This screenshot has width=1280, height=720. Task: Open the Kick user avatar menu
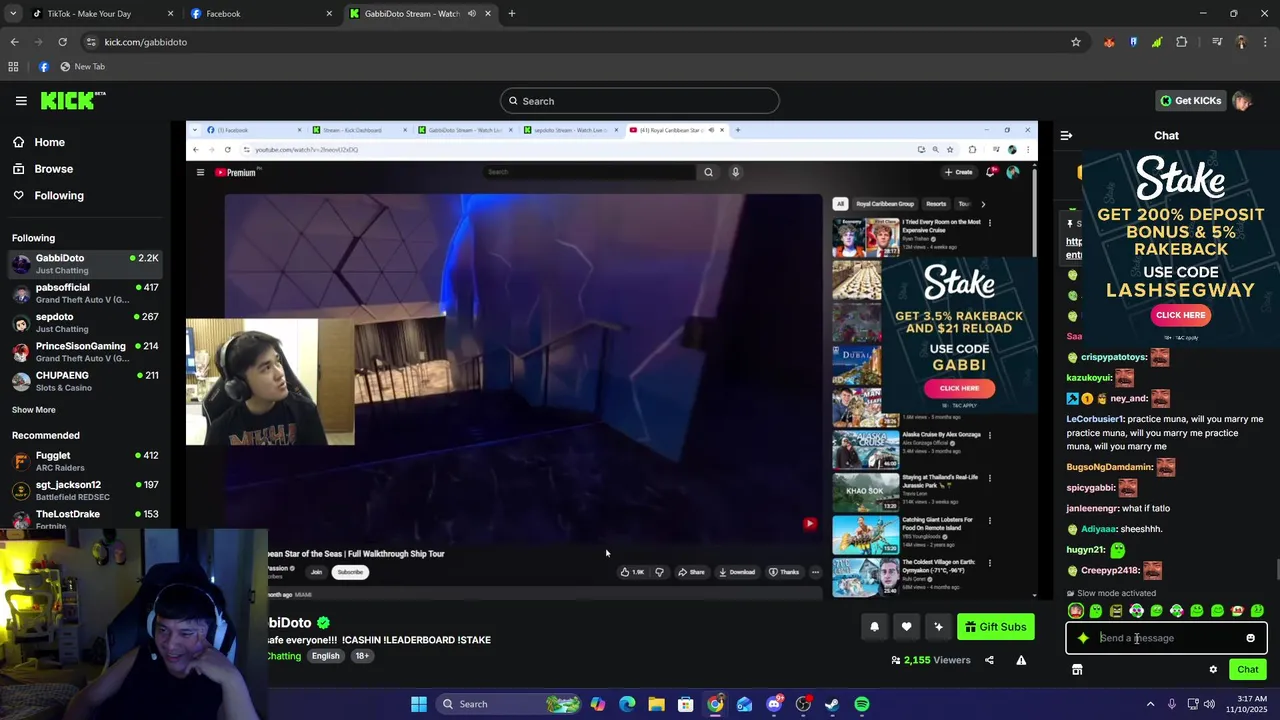1241,101
